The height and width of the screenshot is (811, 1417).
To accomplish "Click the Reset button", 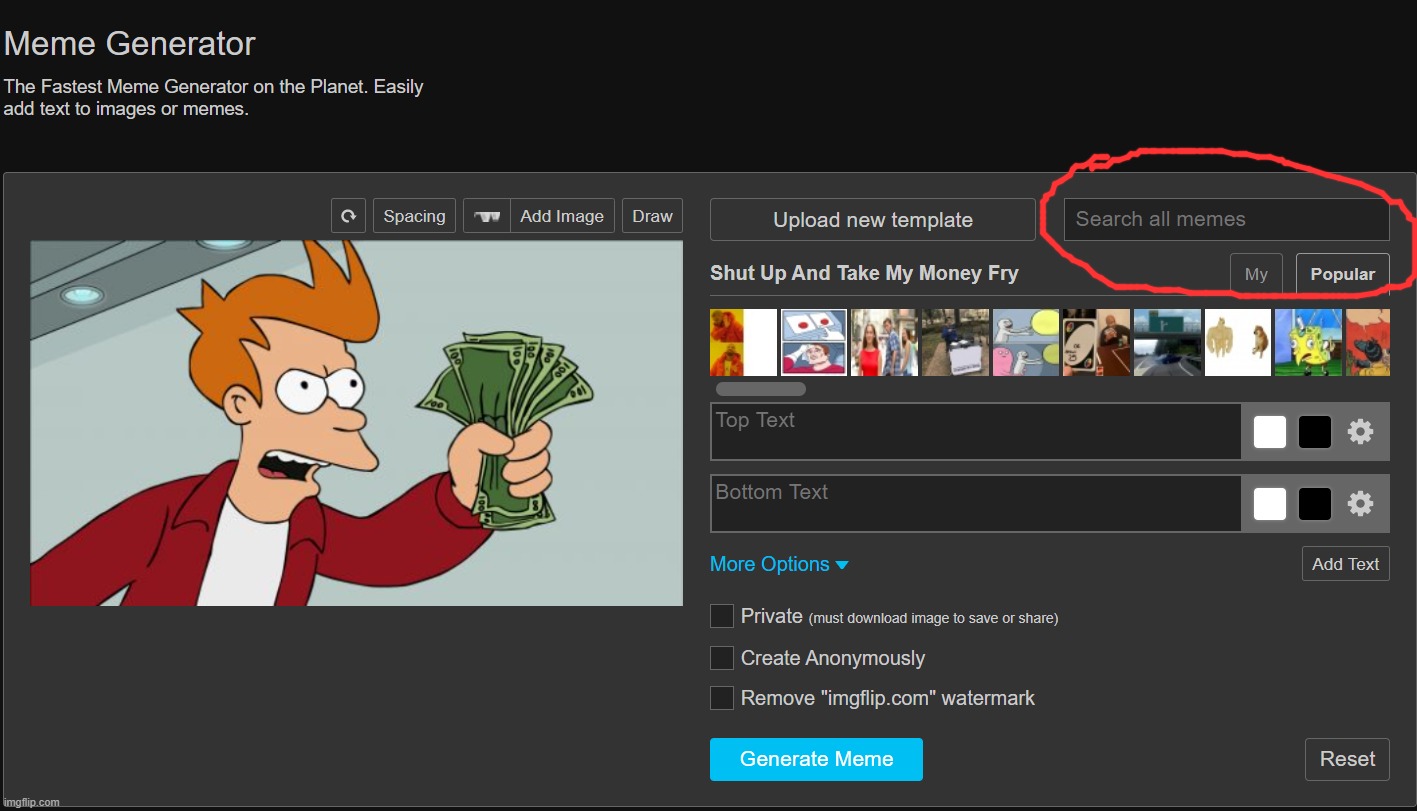I will (1347, 759).
